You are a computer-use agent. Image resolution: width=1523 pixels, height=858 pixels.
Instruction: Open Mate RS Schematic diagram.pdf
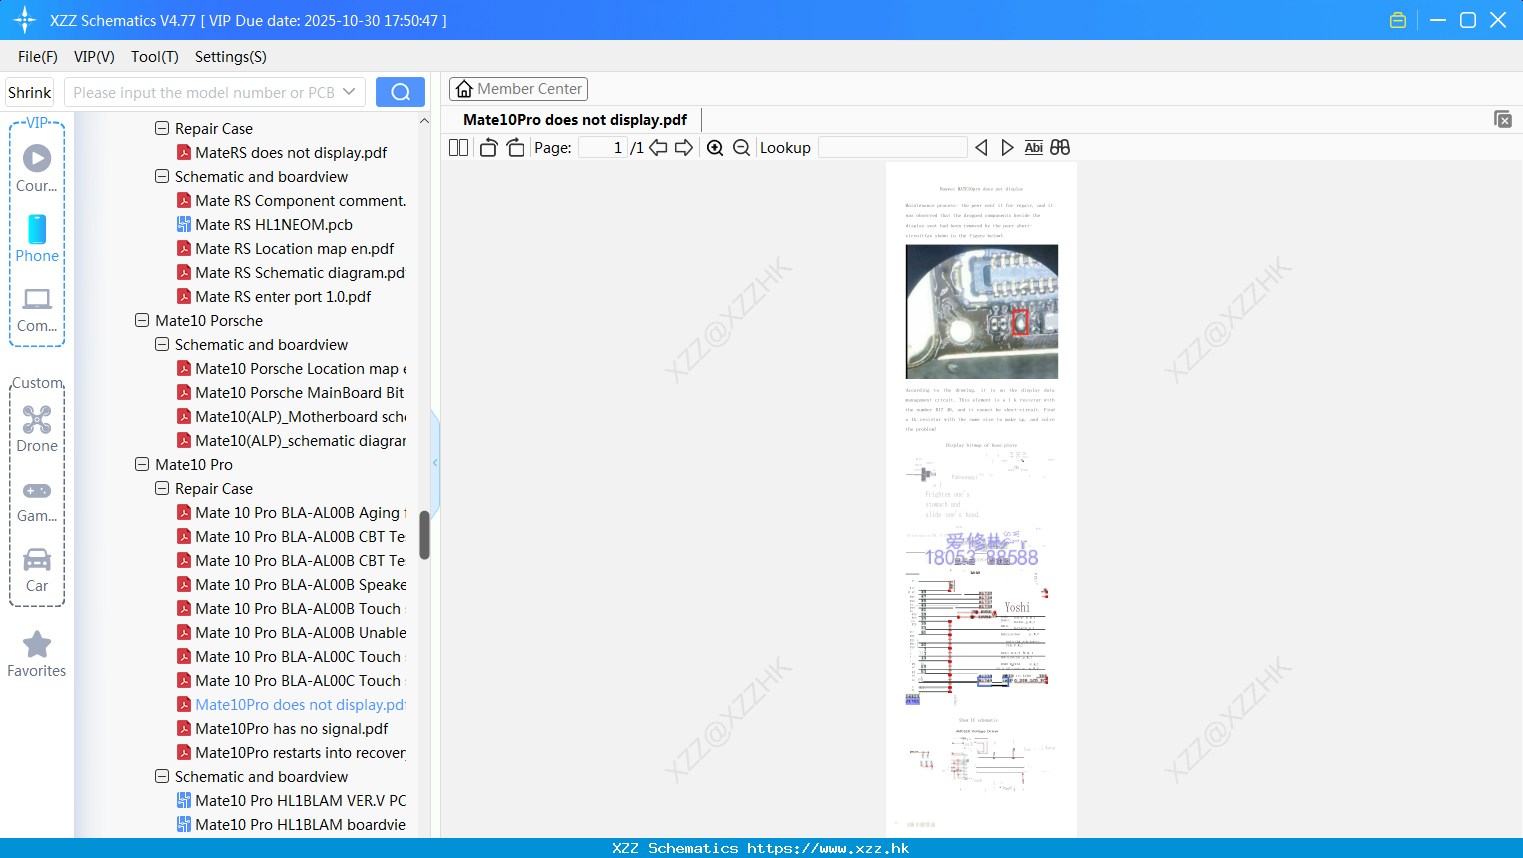300,273
